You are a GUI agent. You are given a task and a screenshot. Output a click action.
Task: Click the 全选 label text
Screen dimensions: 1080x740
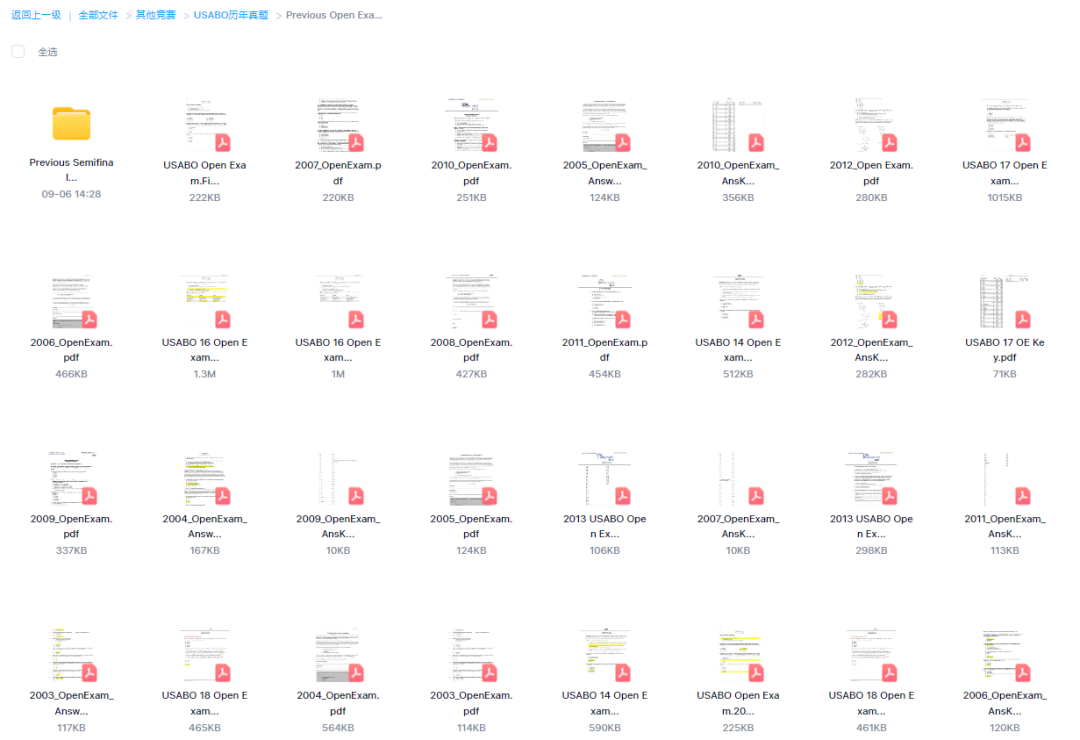[x=48, y=52]
